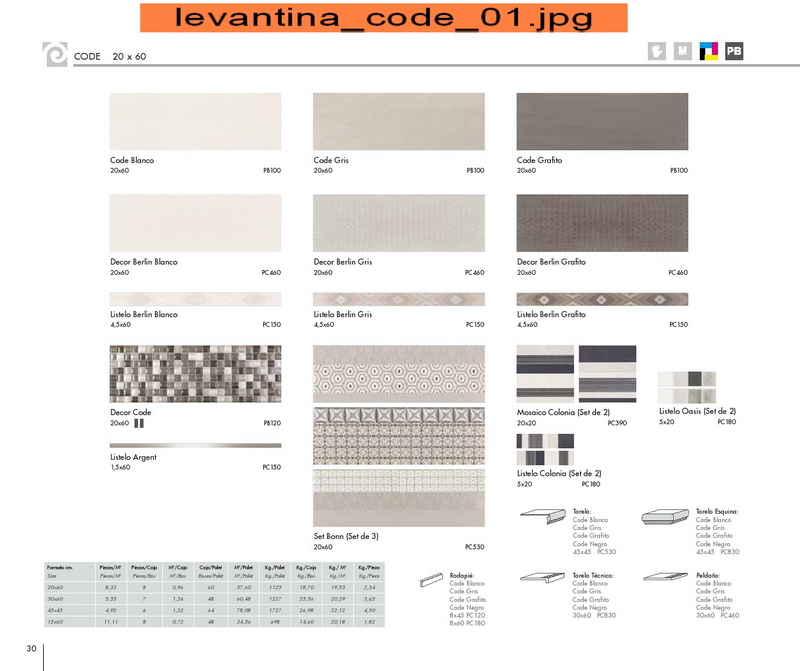The height and width of the screenshot is (671, 800).
Task: Click the small grid Set Bonn tile
Action: pos(399,498)
